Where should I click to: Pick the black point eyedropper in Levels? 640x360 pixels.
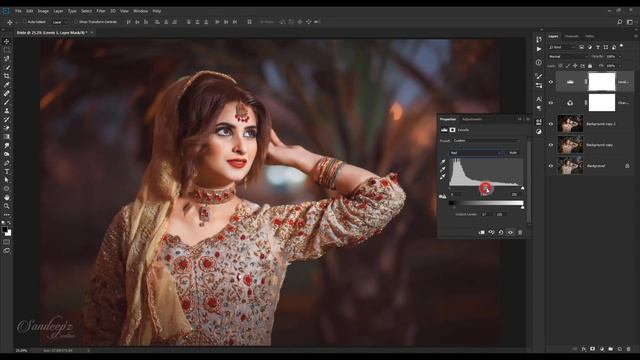[x=443, y=162]
